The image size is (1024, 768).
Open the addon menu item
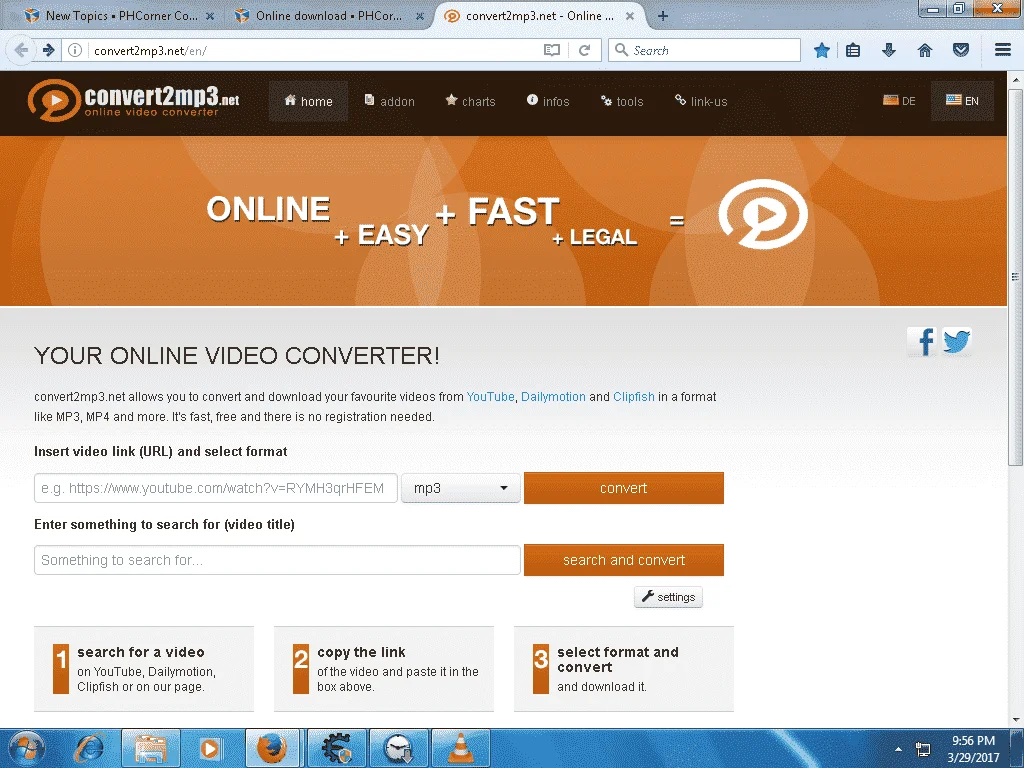tap(389, 101)
